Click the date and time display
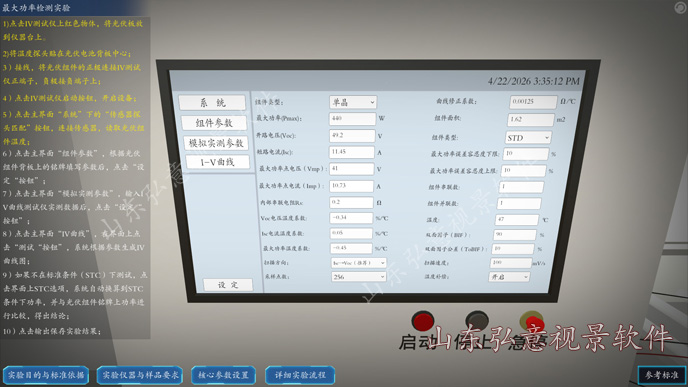The image size is (688, 387). (534, 81)
